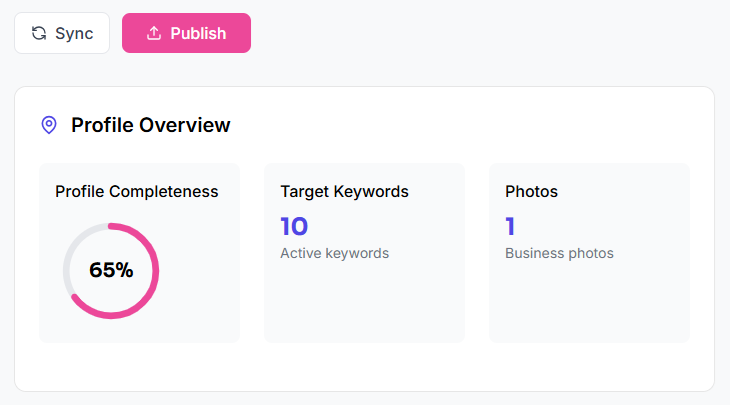Click the sync arrows icon

coord(39,33)
